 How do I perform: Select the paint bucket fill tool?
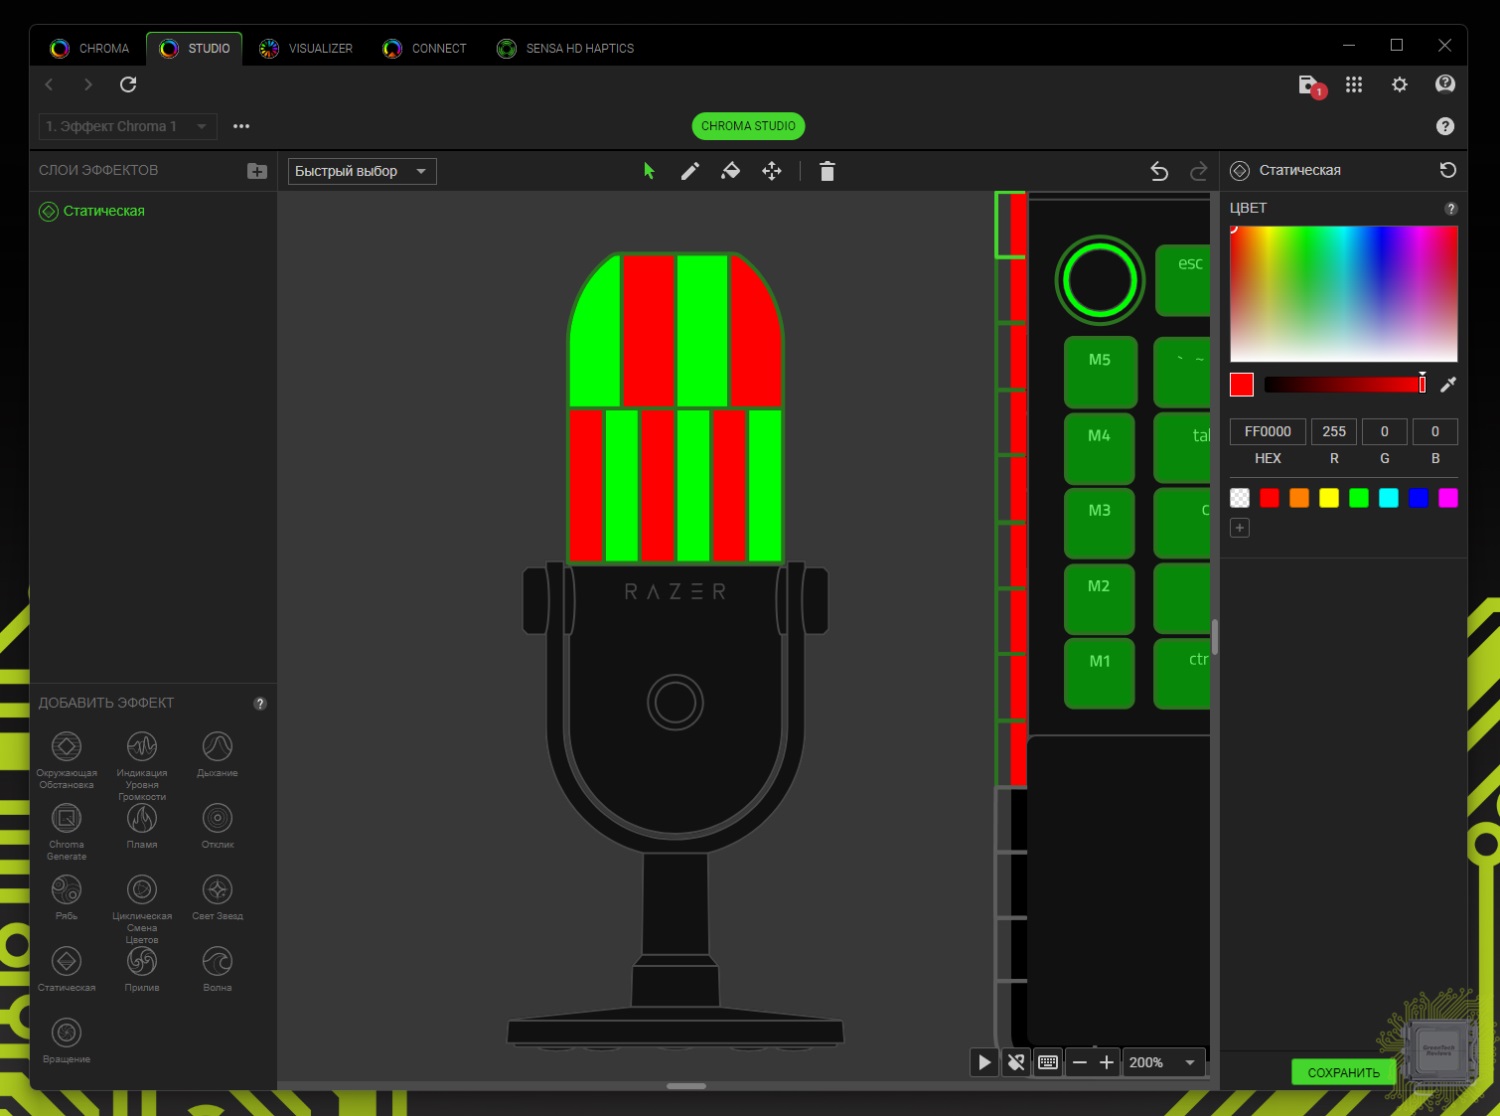coord(730,171)
